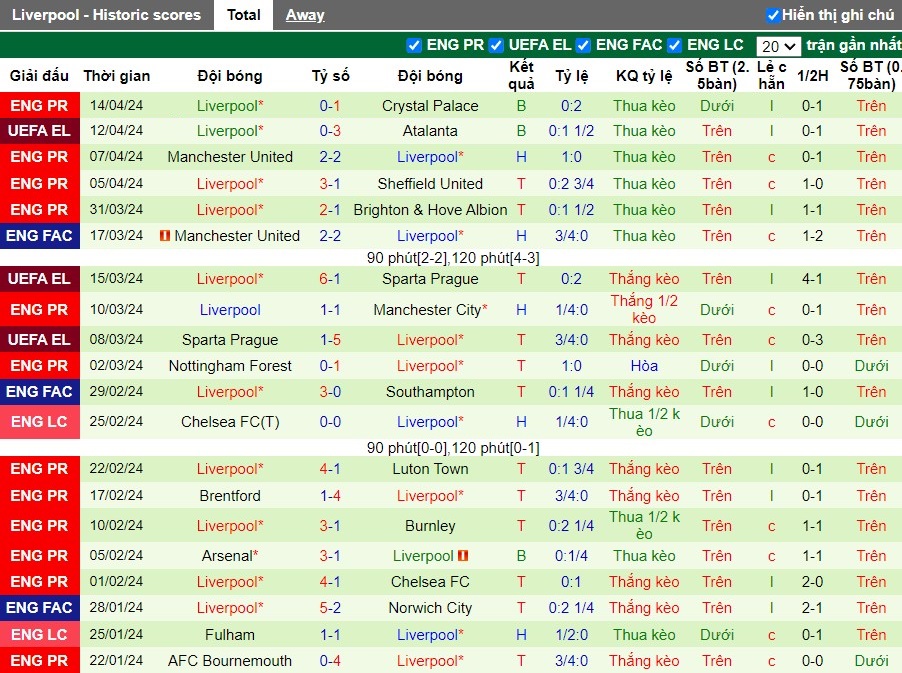The image size is (902, 673).
Task: Click Thắng 1/2 kèo result for Manchester City match
Action: (x=644, y=309)
